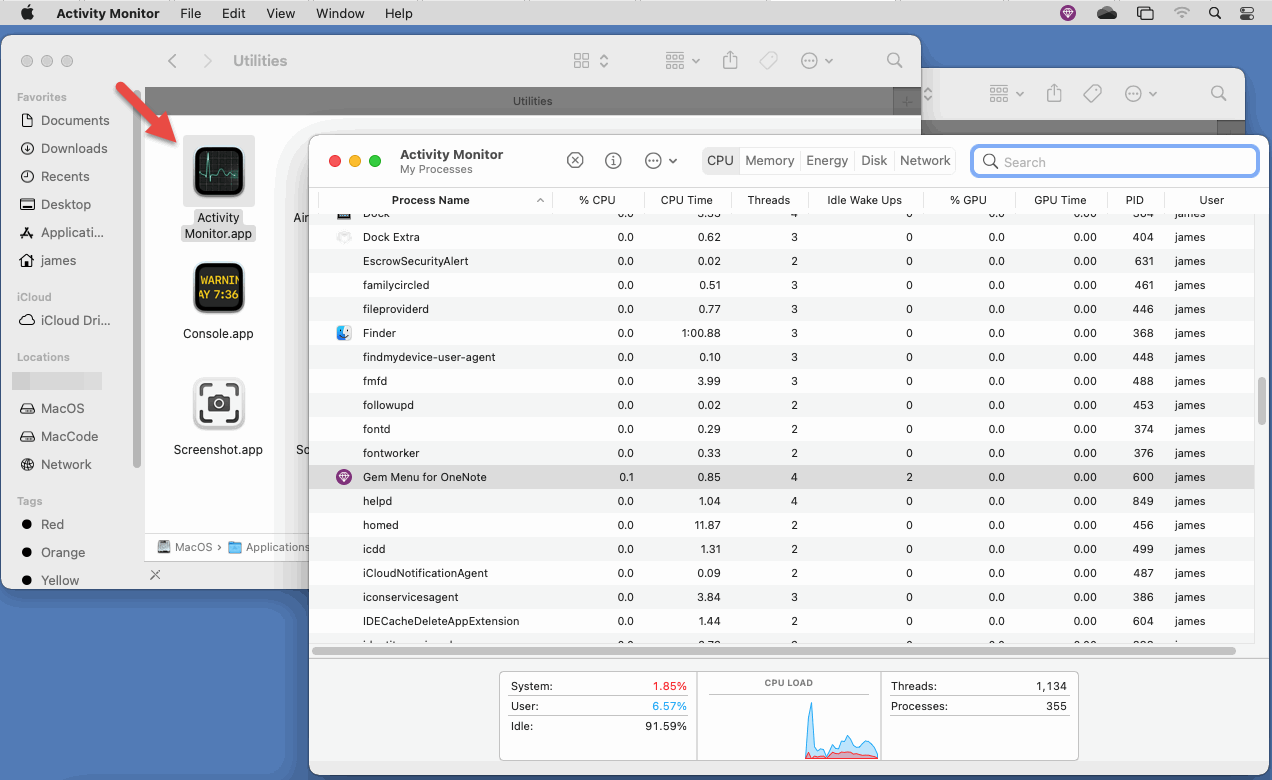
Task: Click the stop process (X) icon
Action: click(575, 160)
